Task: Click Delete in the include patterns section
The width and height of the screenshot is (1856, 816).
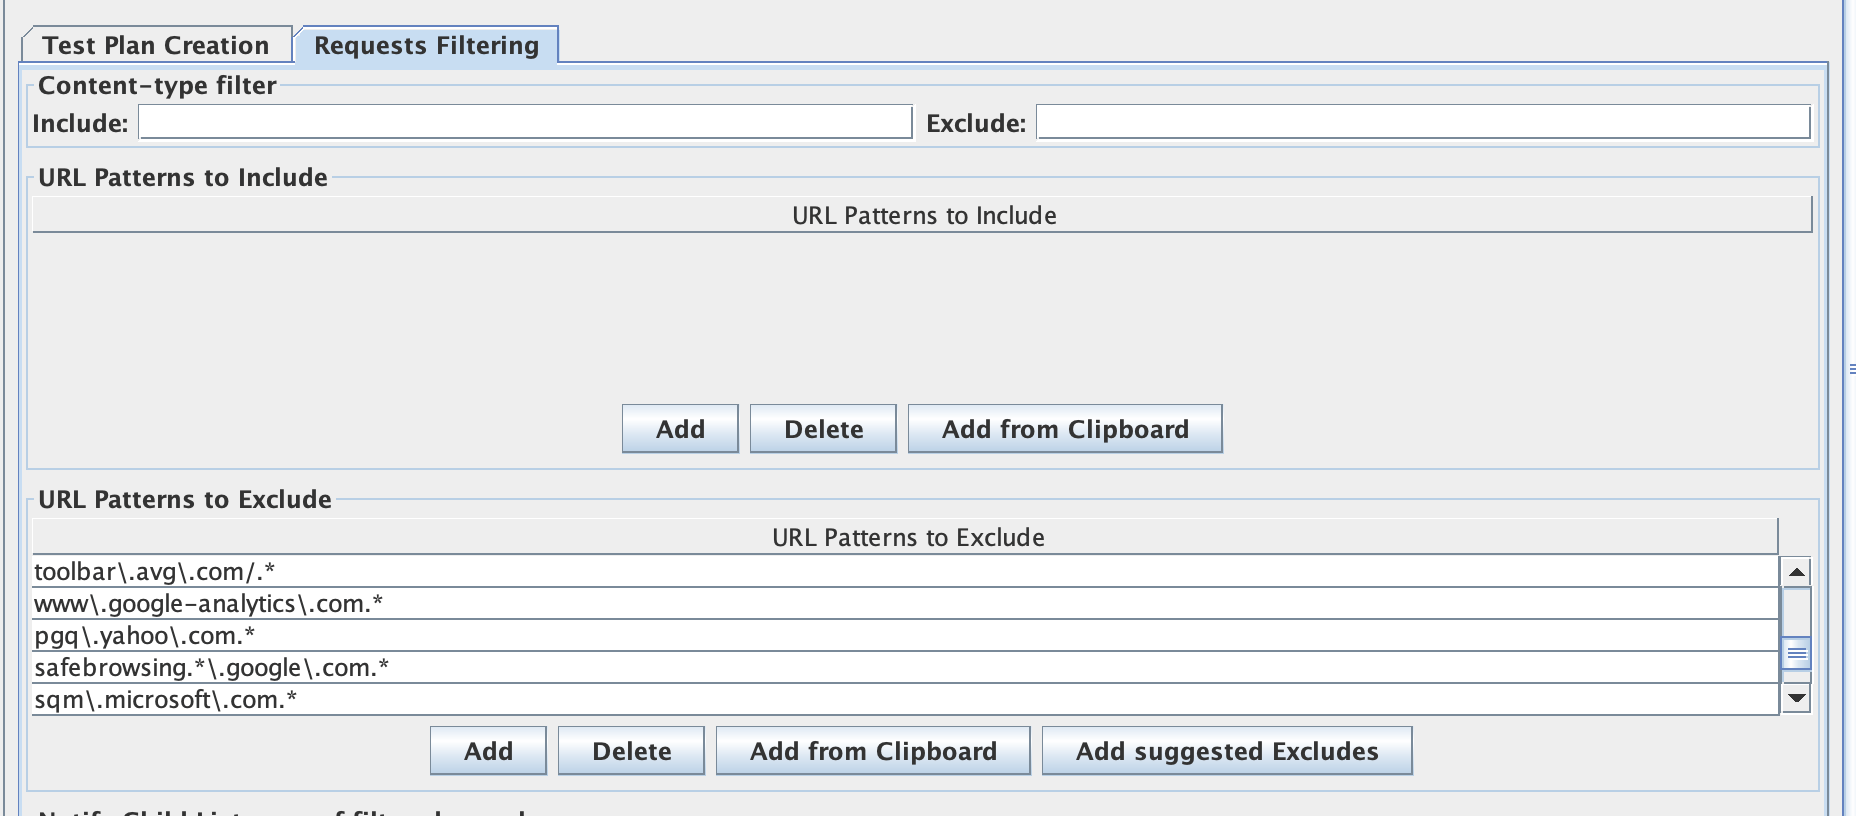Action: 822,428
